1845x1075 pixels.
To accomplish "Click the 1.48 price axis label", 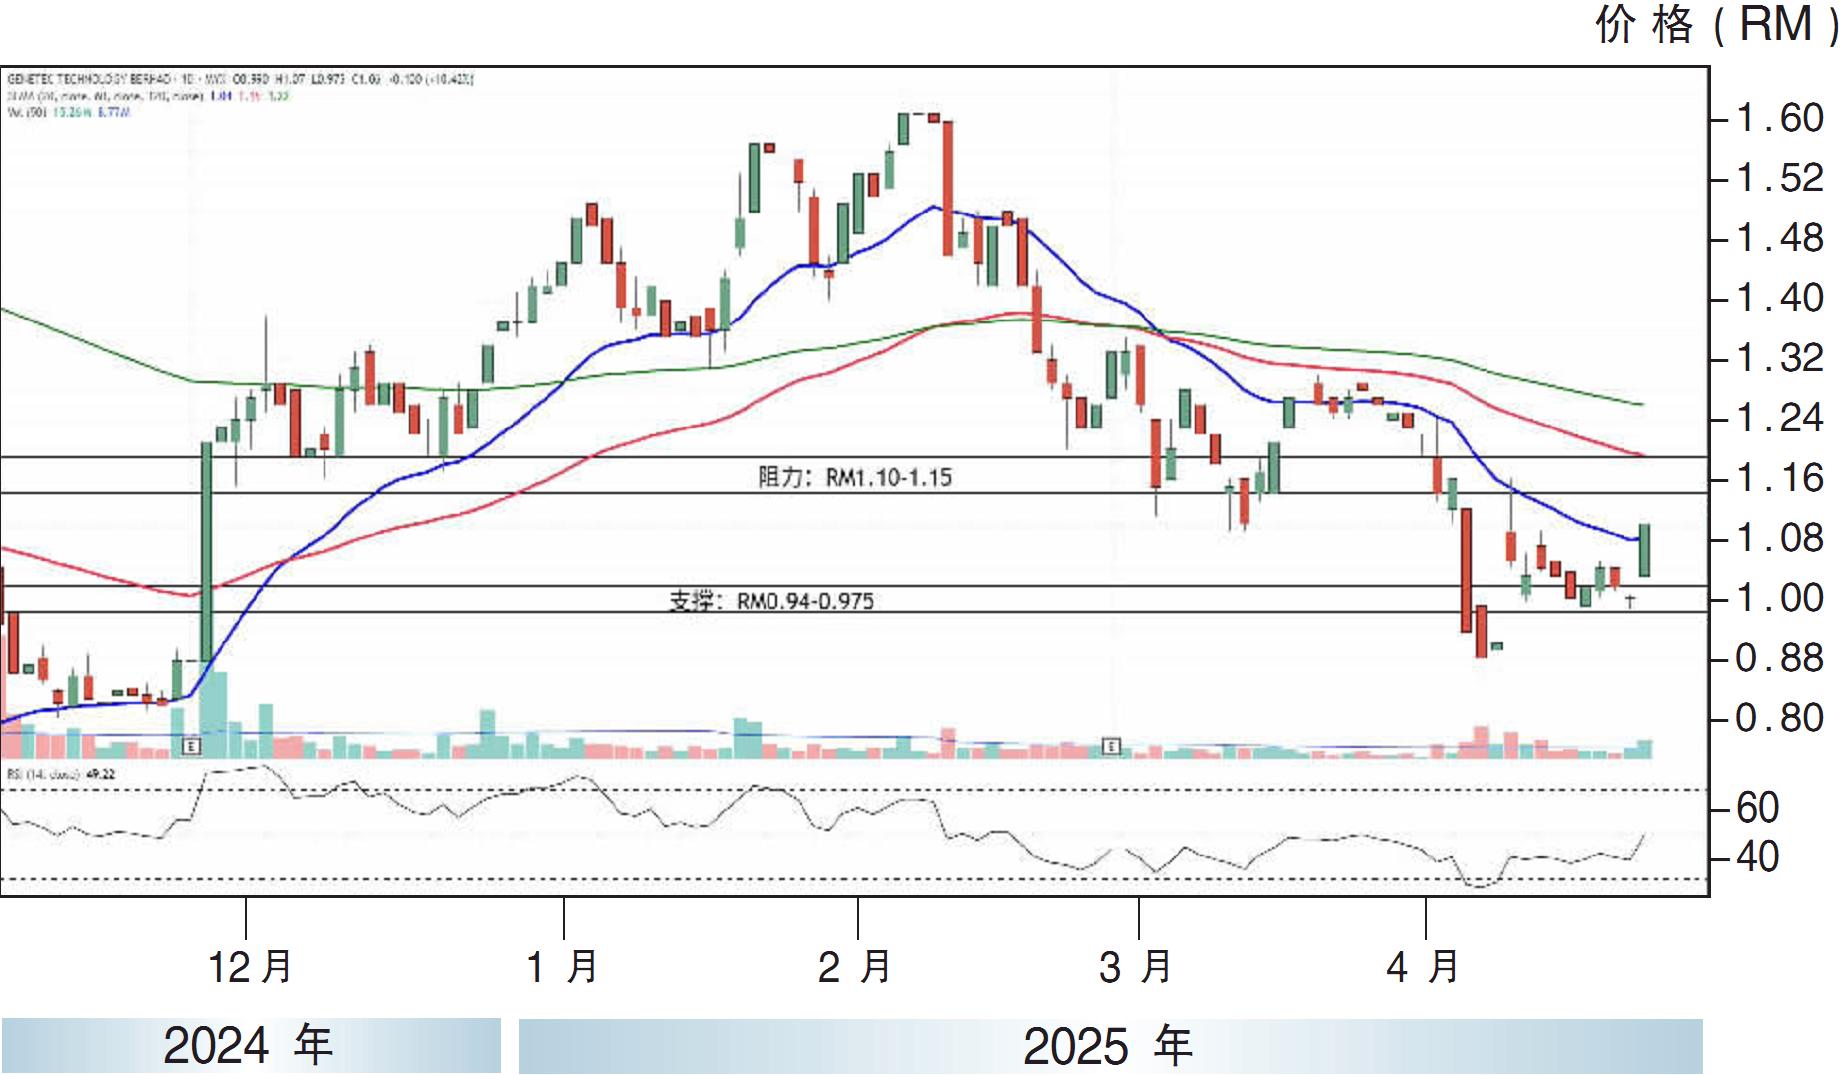I will [x=1779, y=239].
